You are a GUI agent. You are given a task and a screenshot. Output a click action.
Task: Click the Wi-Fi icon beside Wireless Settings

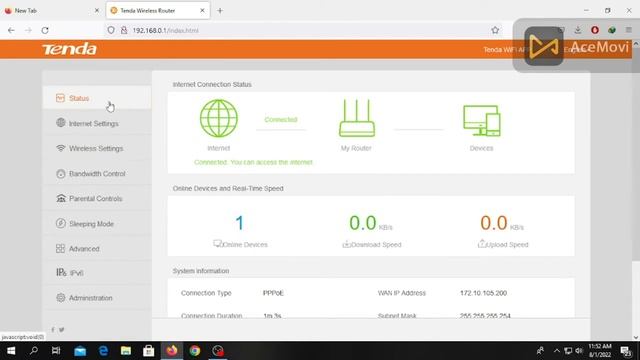[60, 148]
